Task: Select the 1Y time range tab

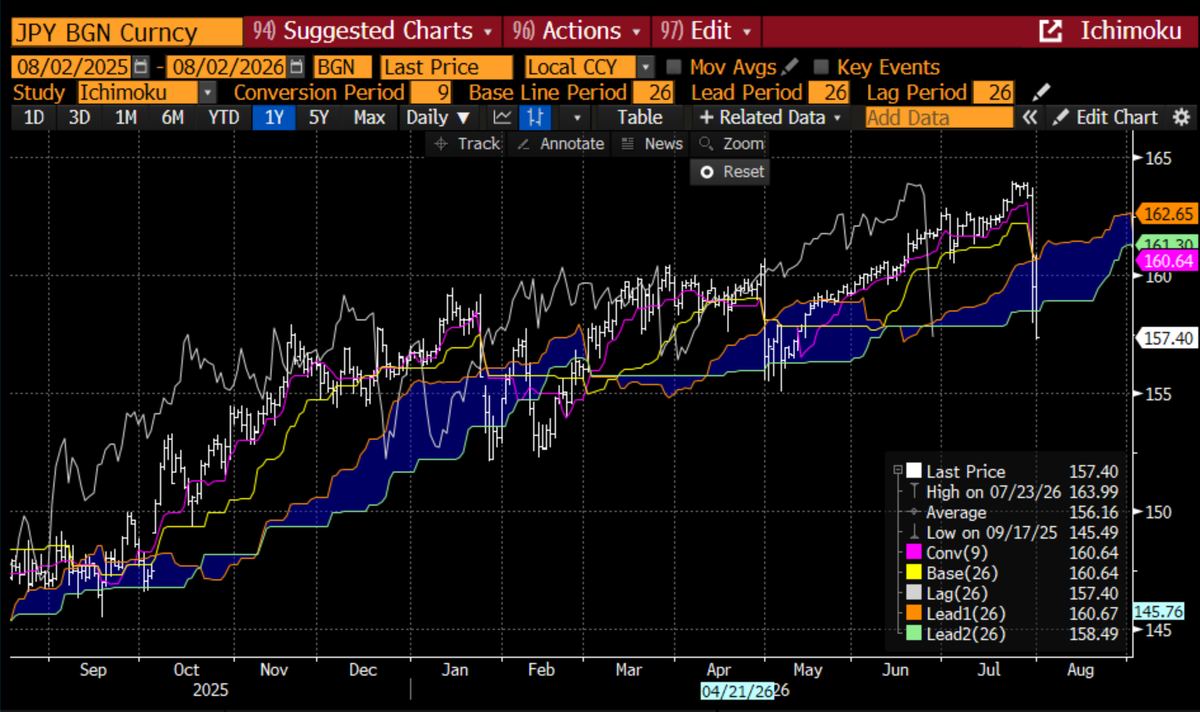Action: [x=273, y=117]
